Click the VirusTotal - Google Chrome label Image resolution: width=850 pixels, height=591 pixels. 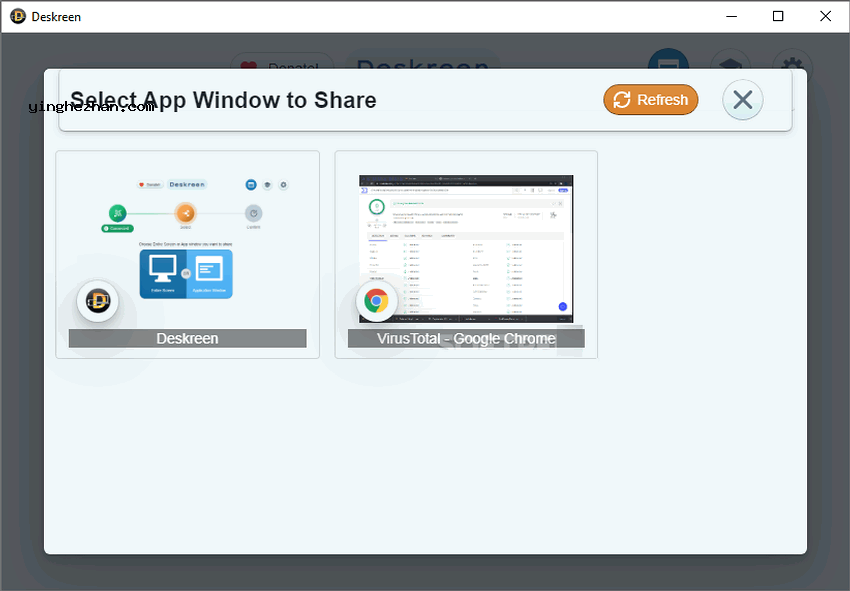pos(466,338)
